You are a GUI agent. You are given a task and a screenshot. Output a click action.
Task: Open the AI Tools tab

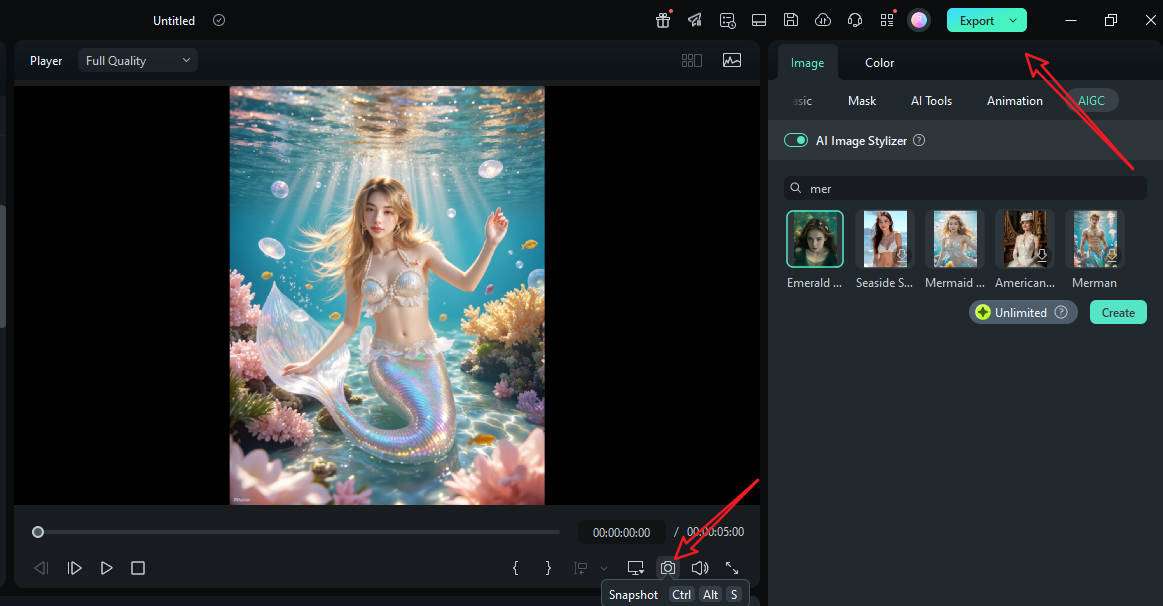(x=932, y=101)
